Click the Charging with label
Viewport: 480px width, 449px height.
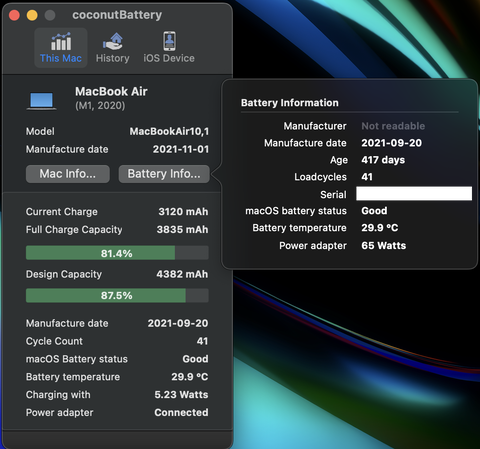58,395
